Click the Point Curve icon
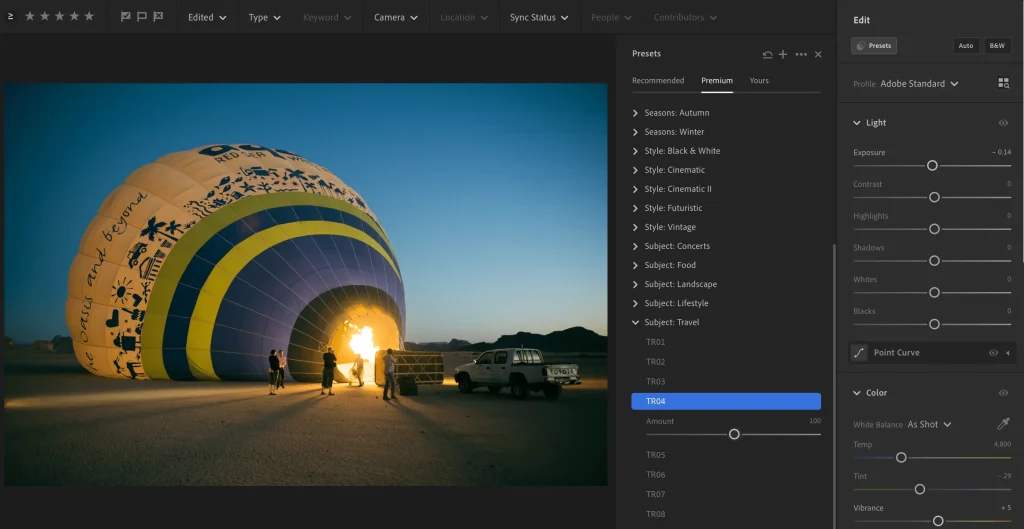The image size is (1024, 529). (x=859, y=353)
